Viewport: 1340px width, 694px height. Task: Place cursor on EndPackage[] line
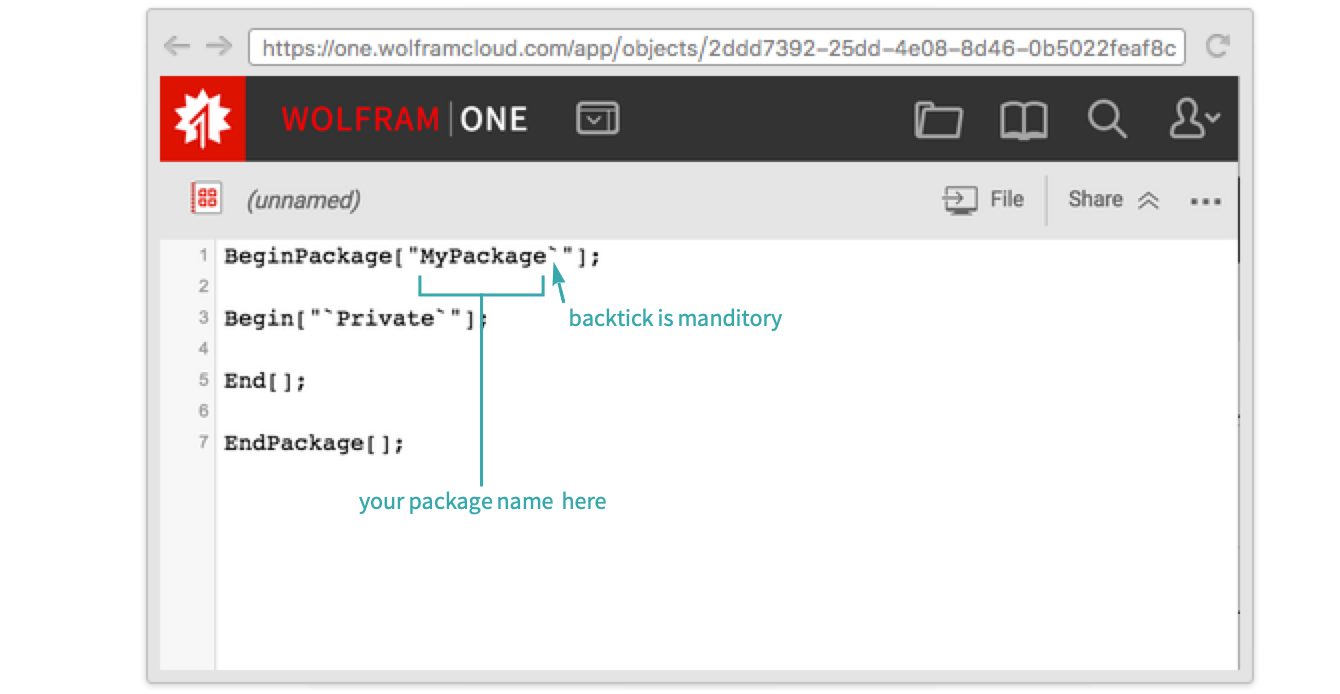tap(314, 443)
